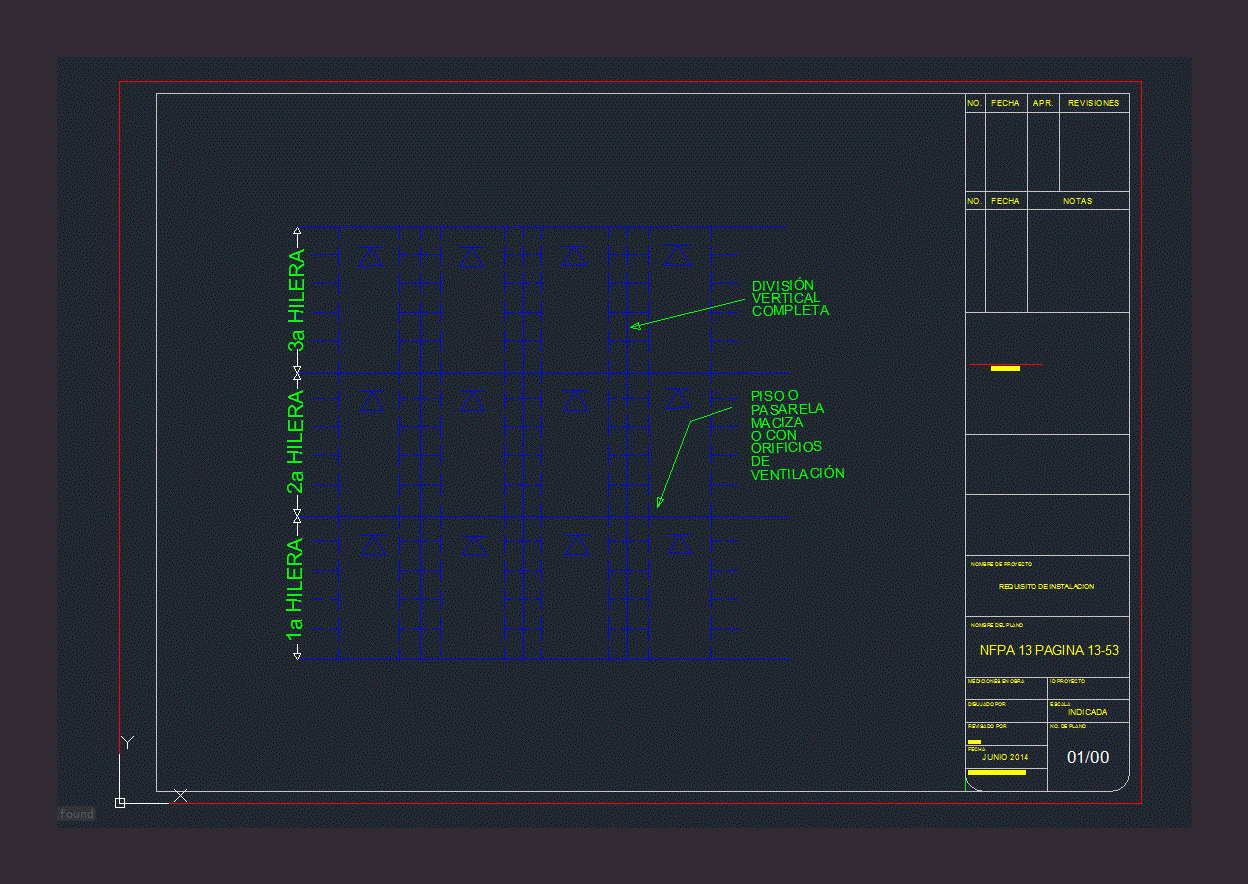Viewport: 1248px width, 884px height.
Task: Pick the '3a HILERA' vertical label
Action: coord(297,300)
